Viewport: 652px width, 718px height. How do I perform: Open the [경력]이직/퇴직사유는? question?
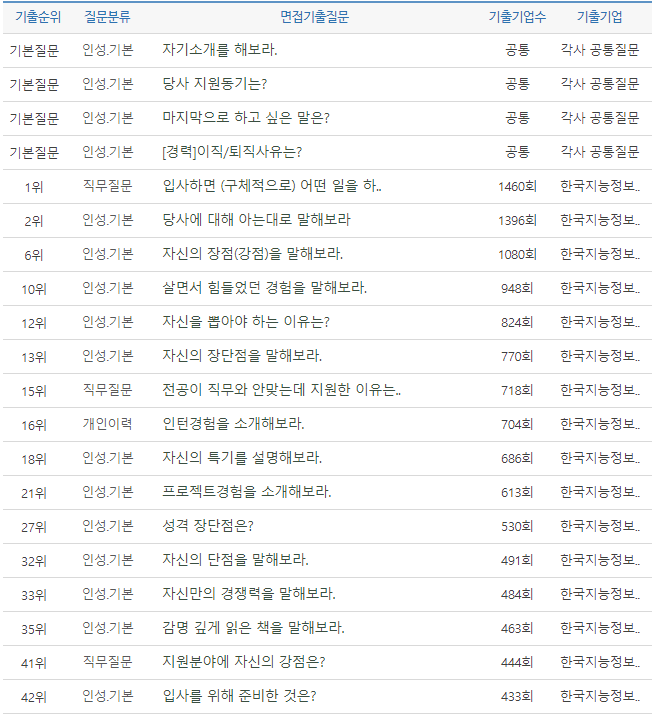231,152
